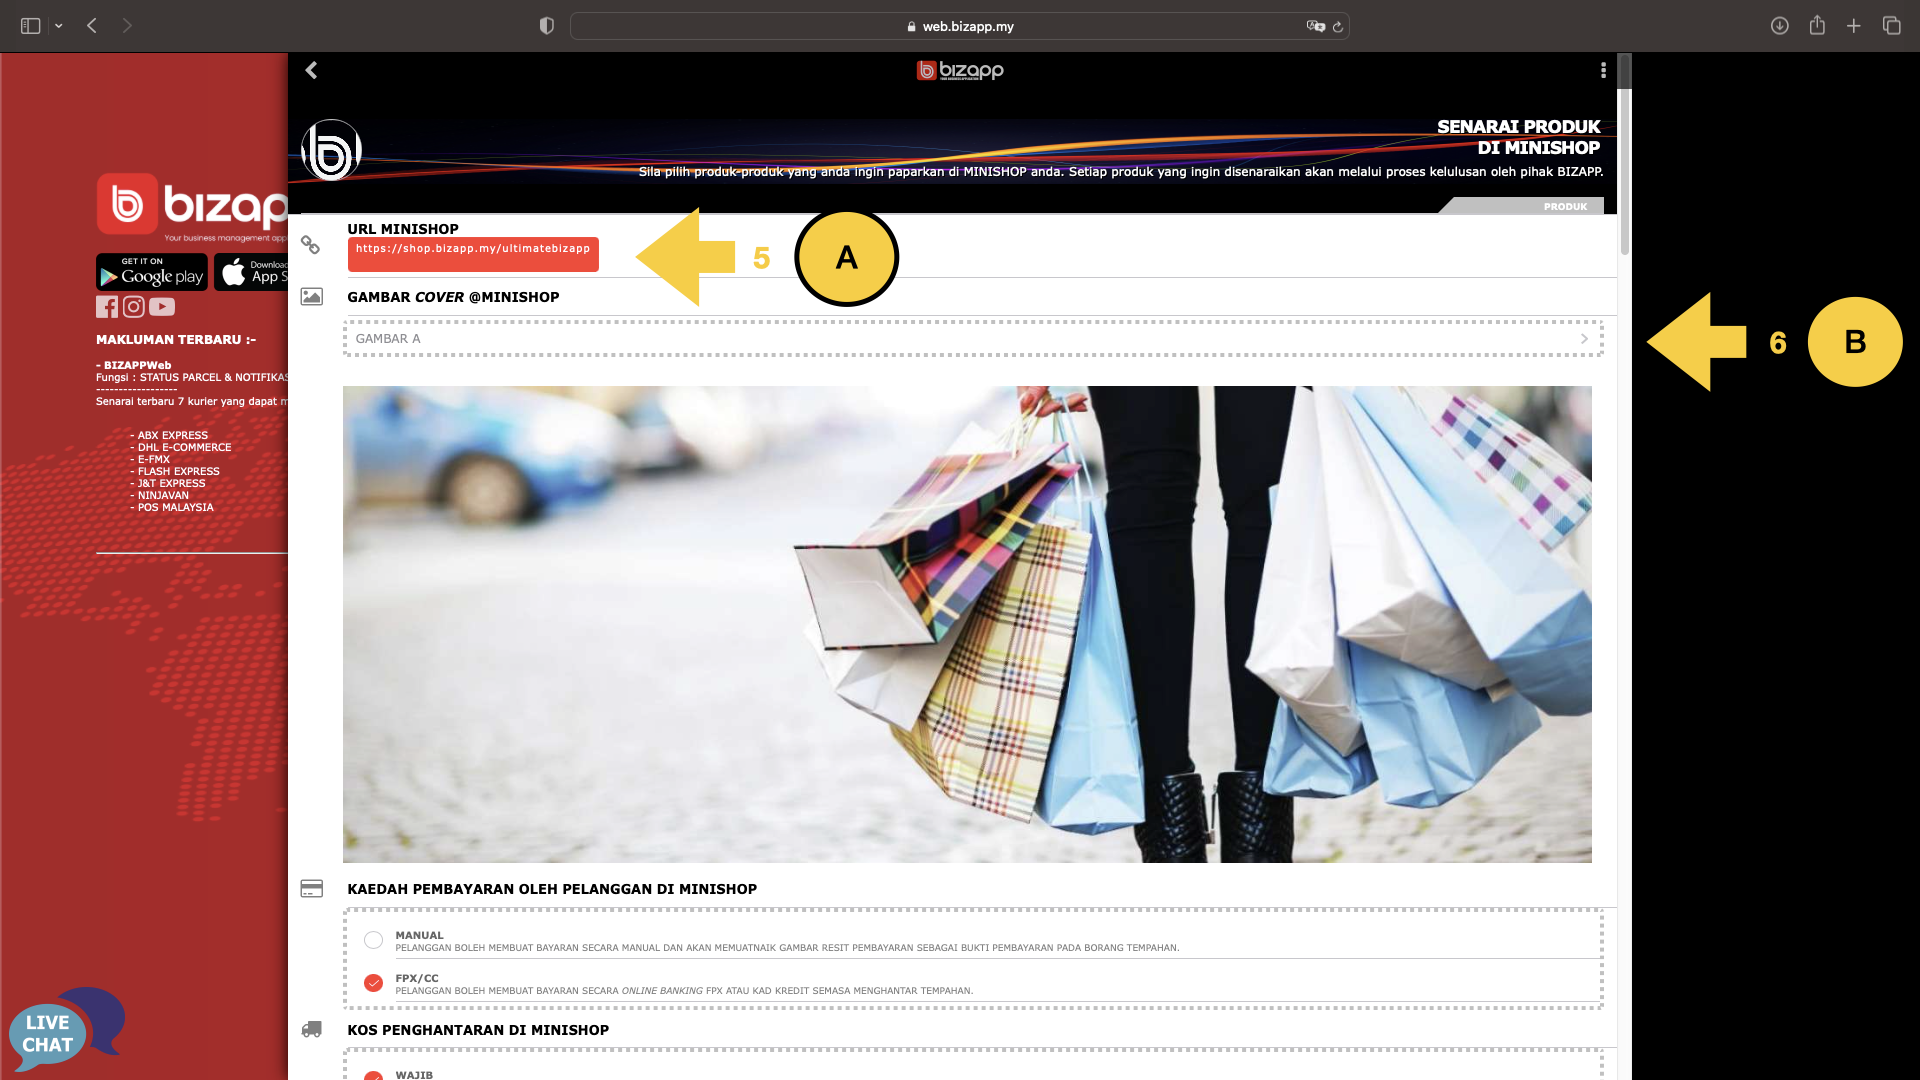
Task: Click the E-FMX courier entry
Action: [x=154, y=460]
